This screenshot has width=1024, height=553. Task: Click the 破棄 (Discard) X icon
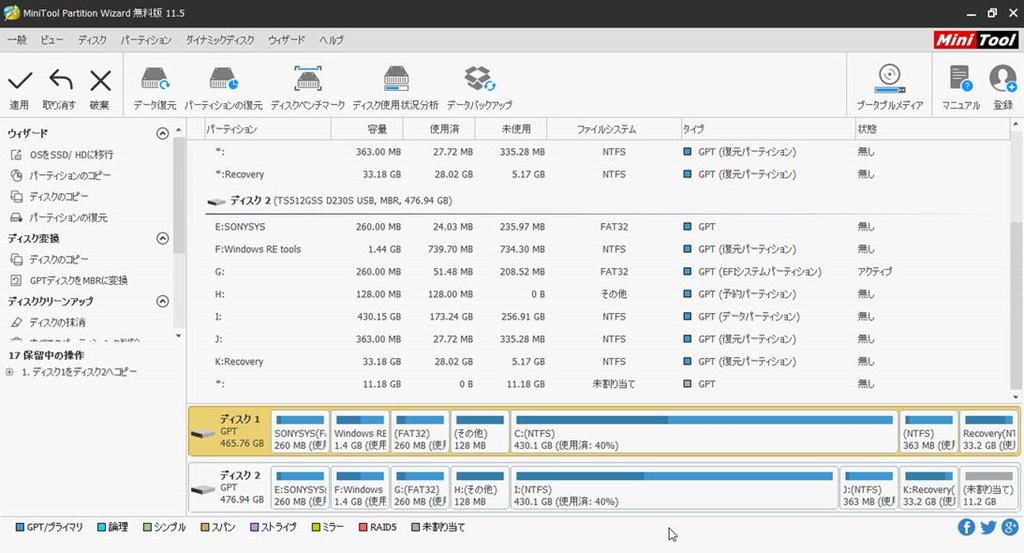(x=100, y=81)
